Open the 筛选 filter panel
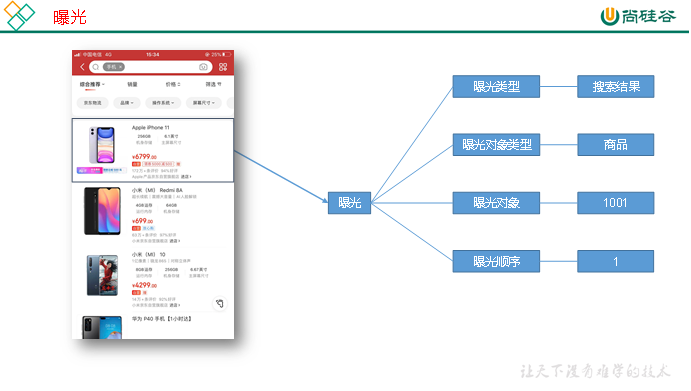The width and height of the screenshot is (691, 391). (x=213, y=84)
